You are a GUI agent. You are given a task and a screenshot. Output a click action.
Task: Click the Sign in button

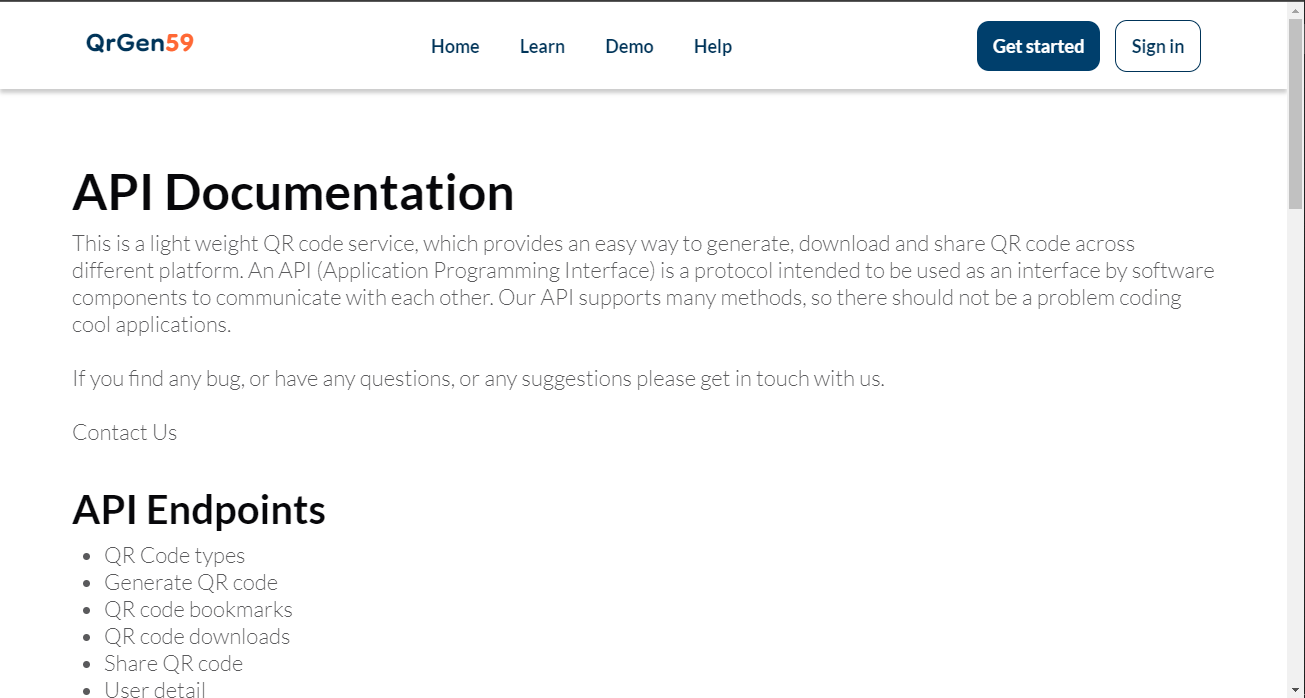point(1157,45)
